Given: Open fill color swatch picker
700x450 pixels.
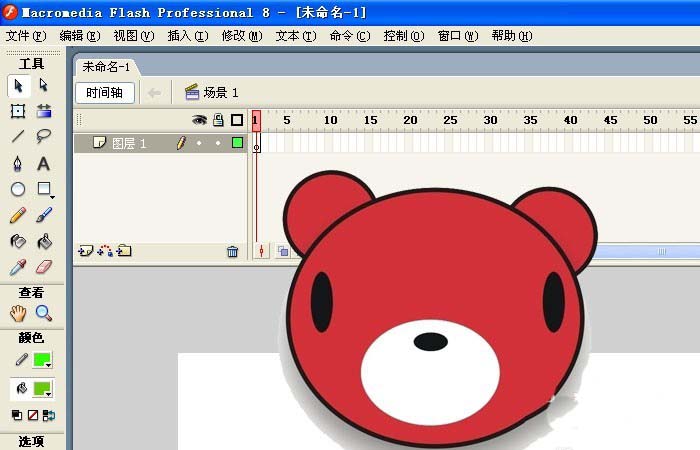Looking at the screenshot, I should pyautogui.click(x=43, y=389).
